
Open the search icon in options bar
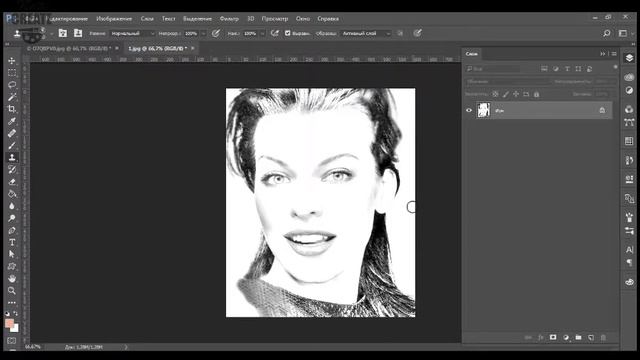coord(607,33)
